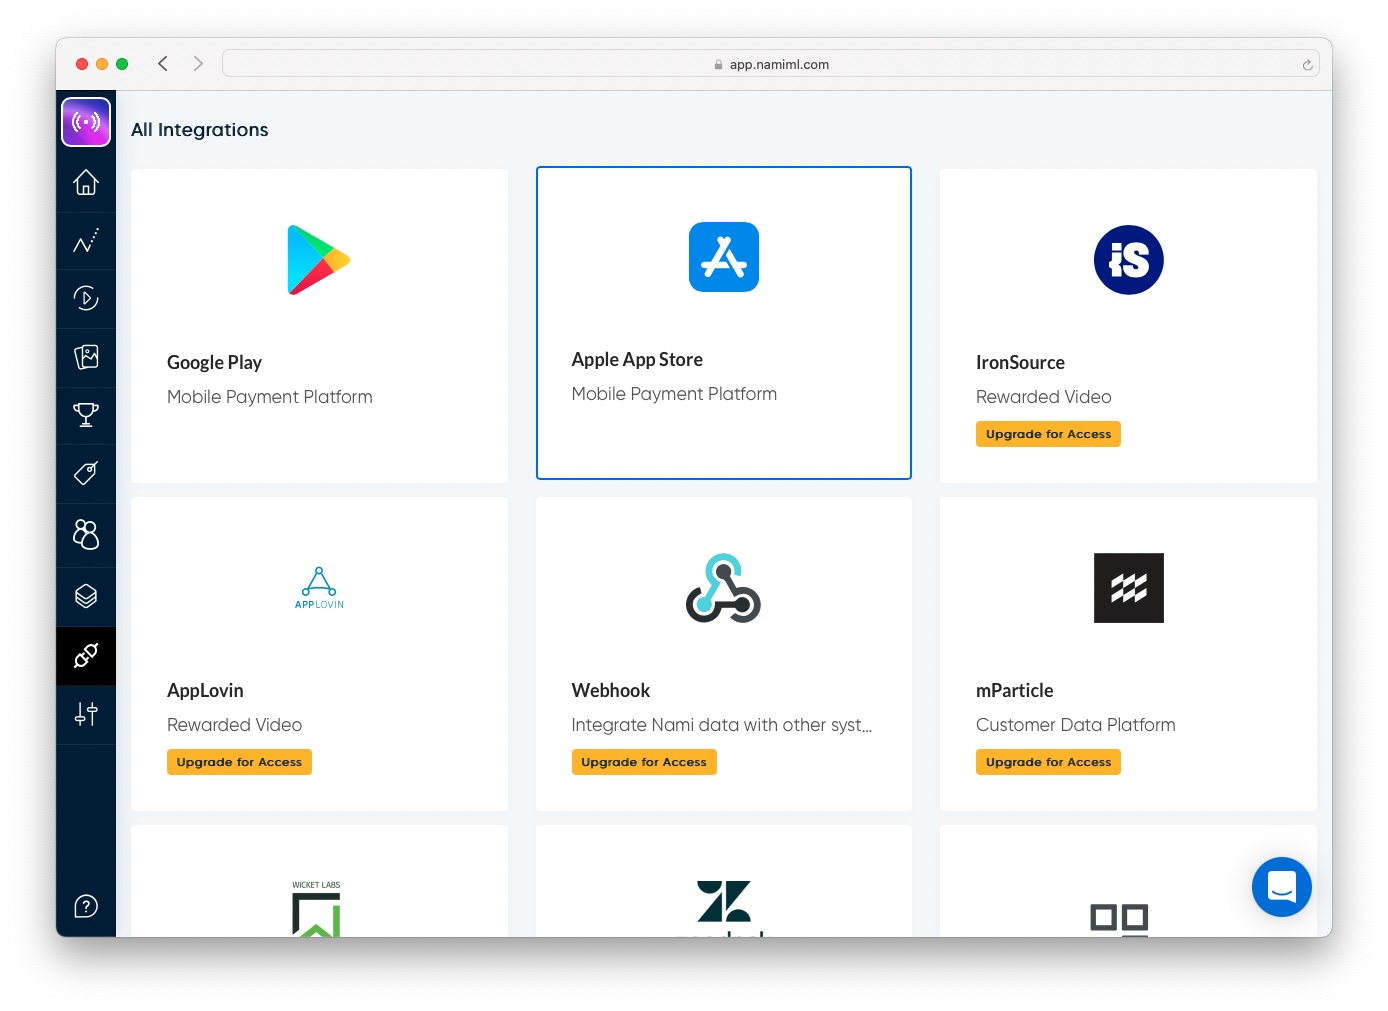Image resolution: width=1388 pixels, height=1011 pixels.
Task: Click the All Integrations heading
Action: coord(200,130)
